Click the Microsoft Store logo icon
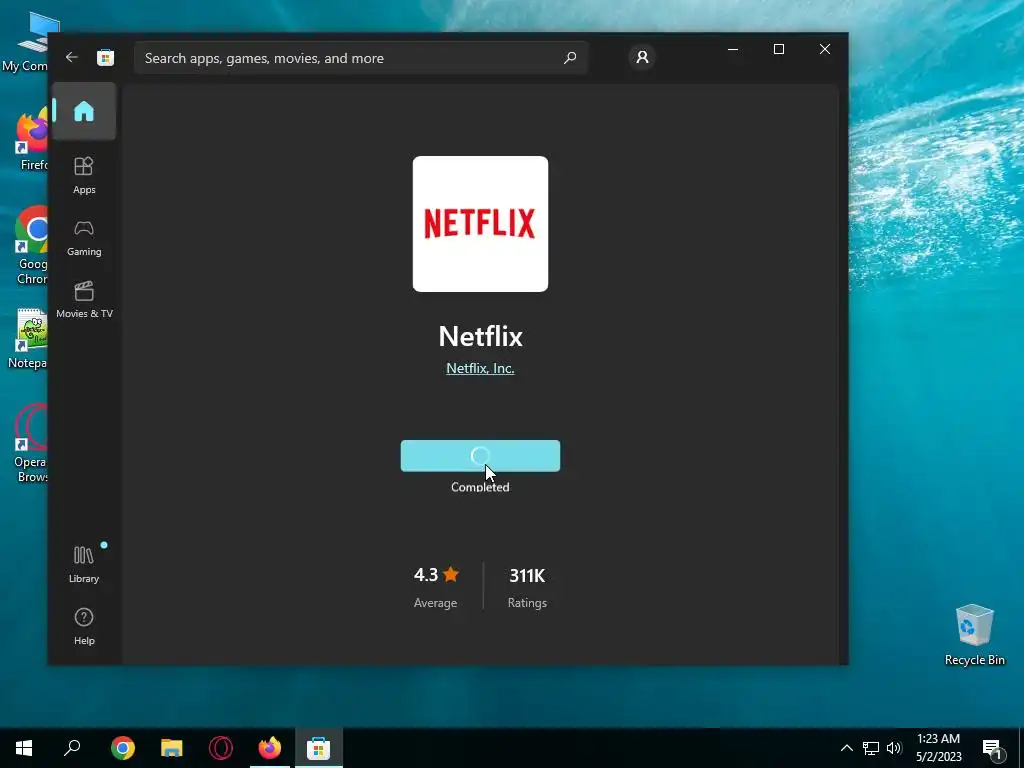Screen dimensions: 1024x768 [105, 57]
